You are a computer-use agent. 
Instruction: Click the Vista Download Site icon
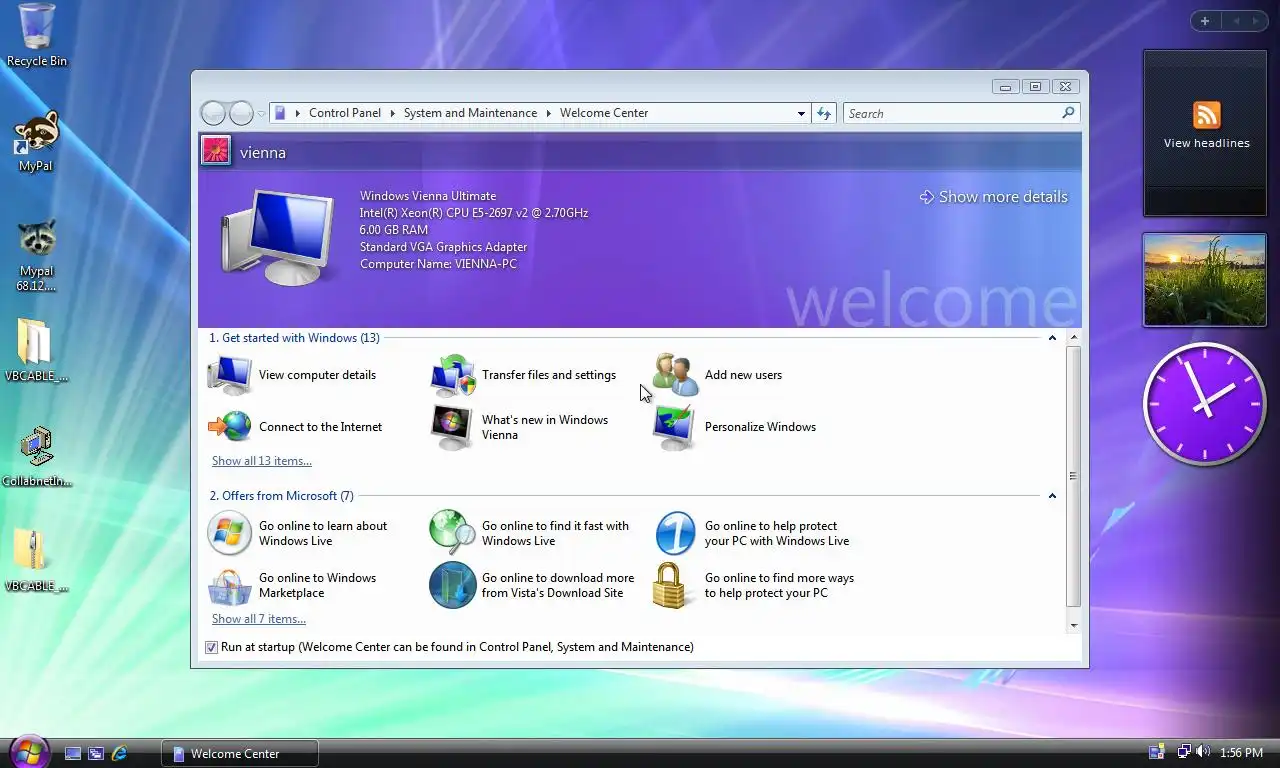point(452,585)
